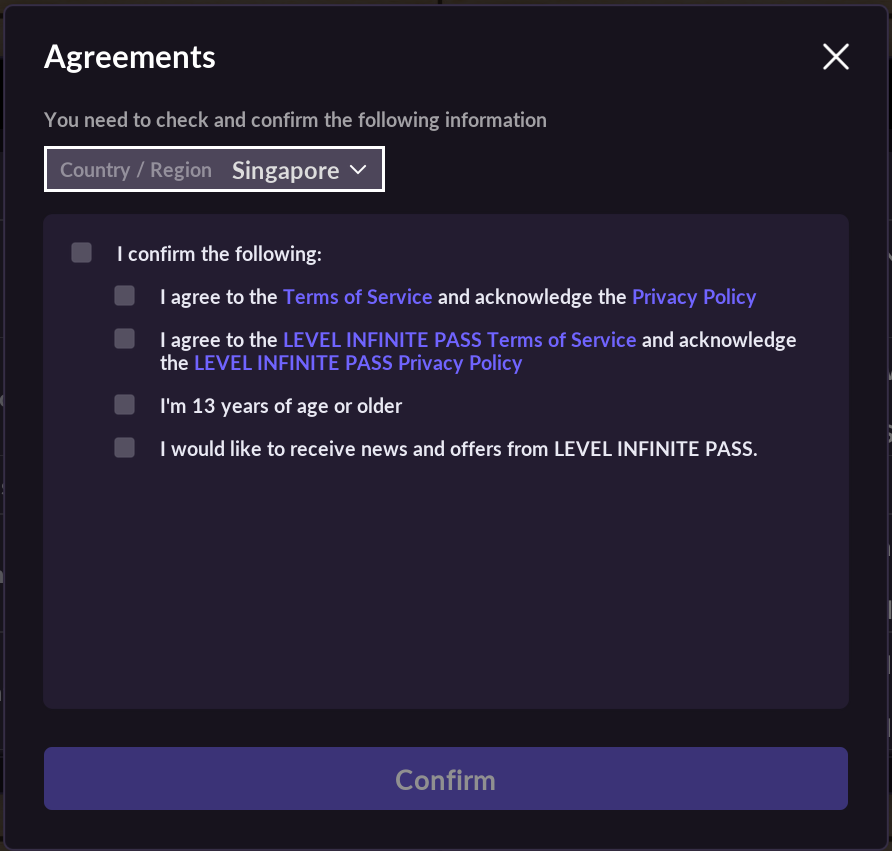The image size is (892, 851).
Task: Check the LEVEL INFINITE PASS agreement checkbox
Action: coord(124,338)
